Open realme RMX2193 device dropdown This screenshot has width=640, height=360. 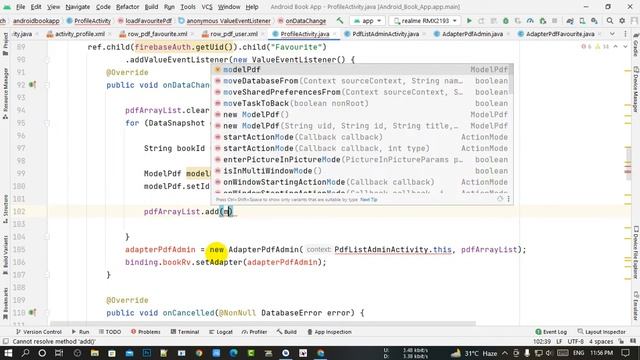pos(424,20)
